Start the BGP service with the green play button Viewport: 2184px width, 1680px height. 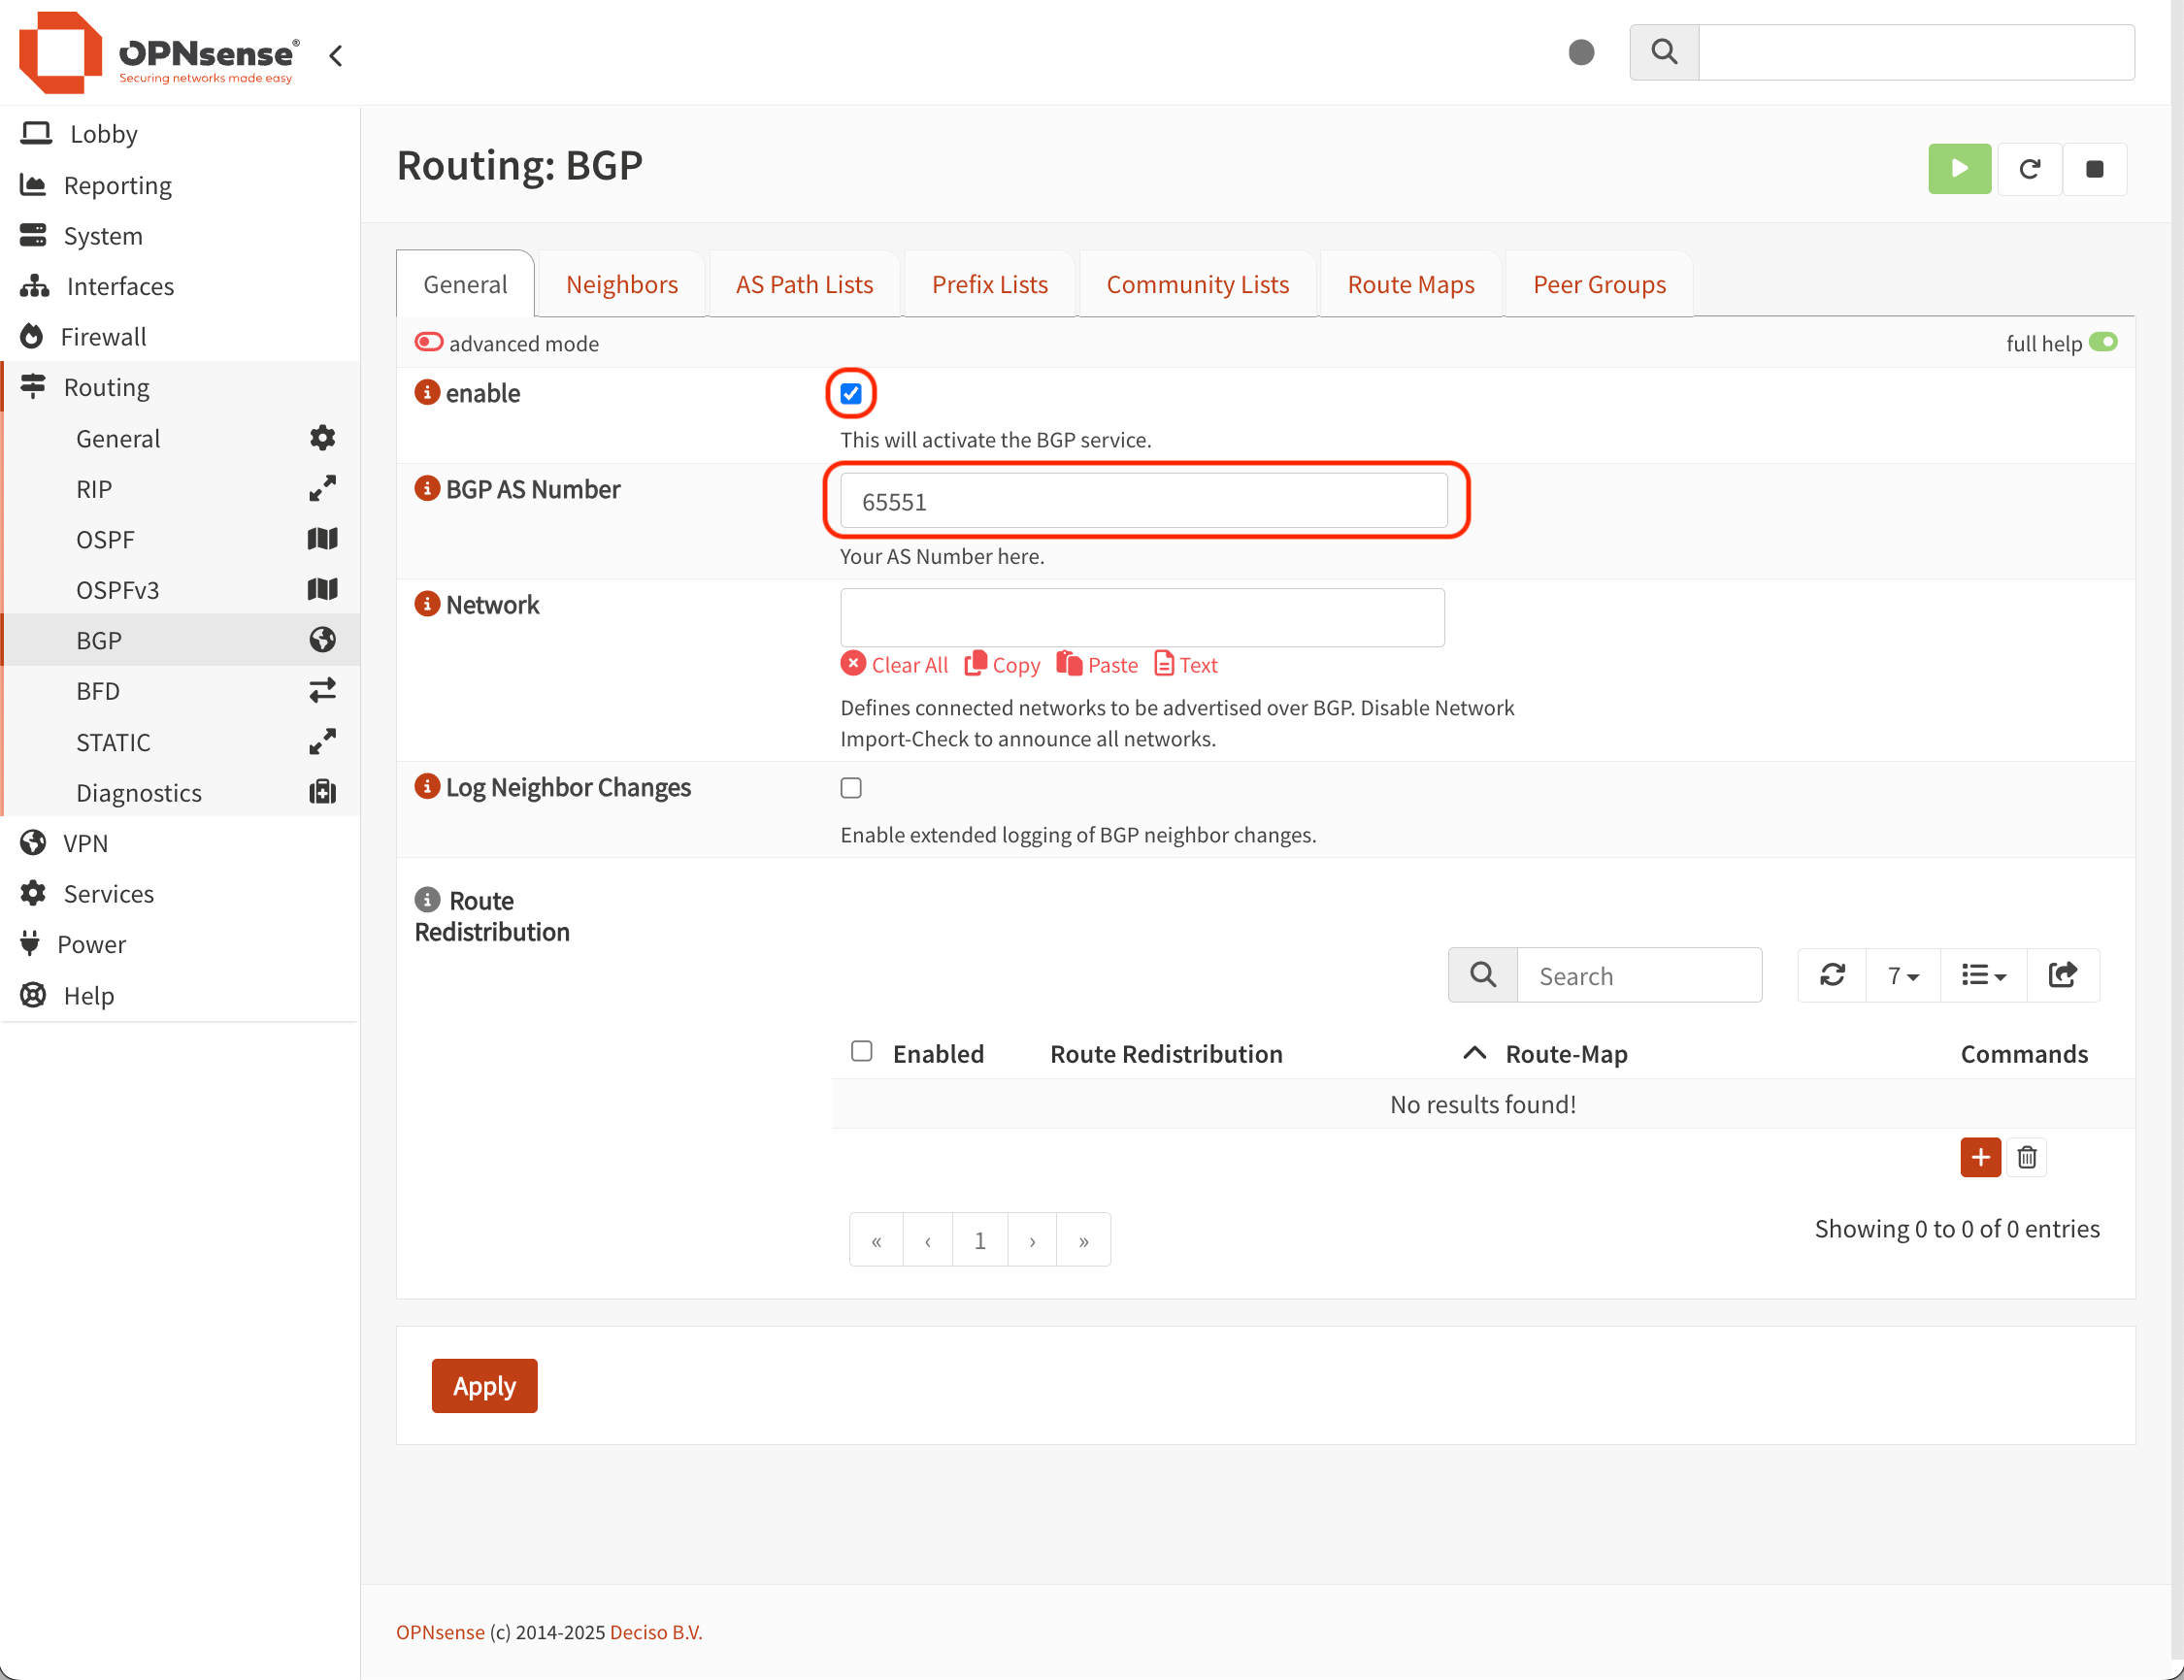[1958, 168]
